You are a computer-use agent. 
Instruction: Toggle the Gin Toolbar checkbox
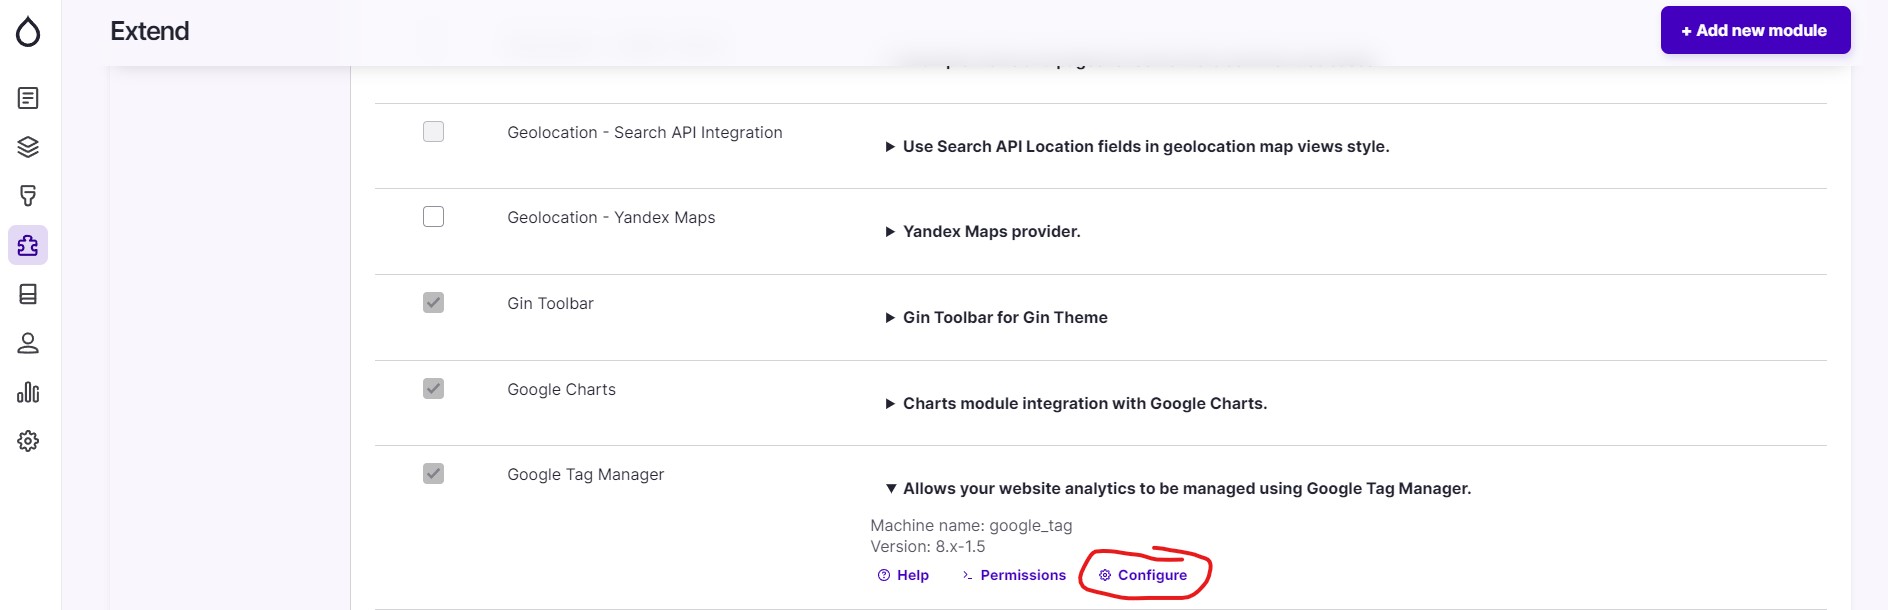433,302
